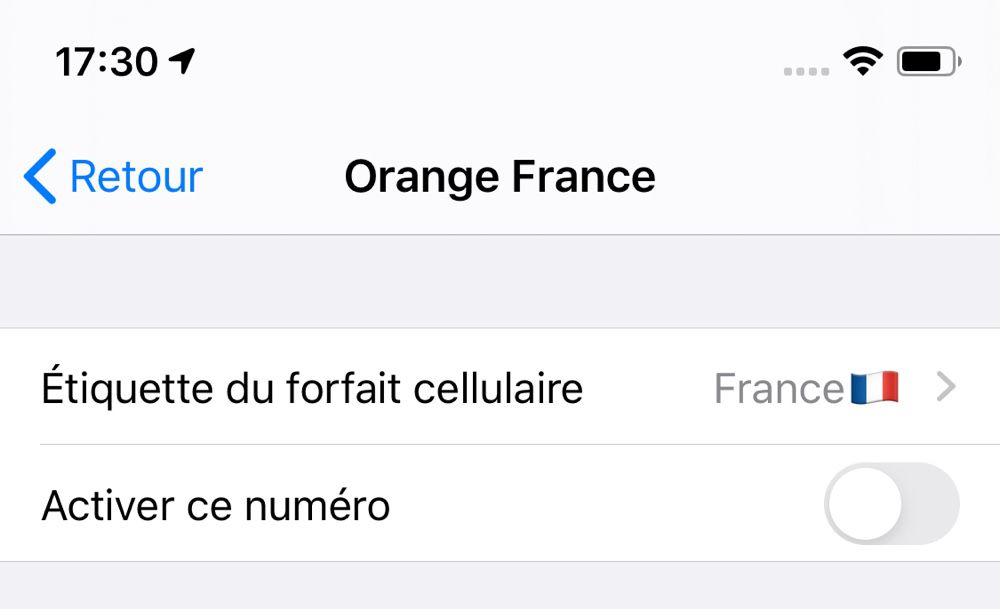Tap the 17:30 clock in status bar

tap(107, 62)
